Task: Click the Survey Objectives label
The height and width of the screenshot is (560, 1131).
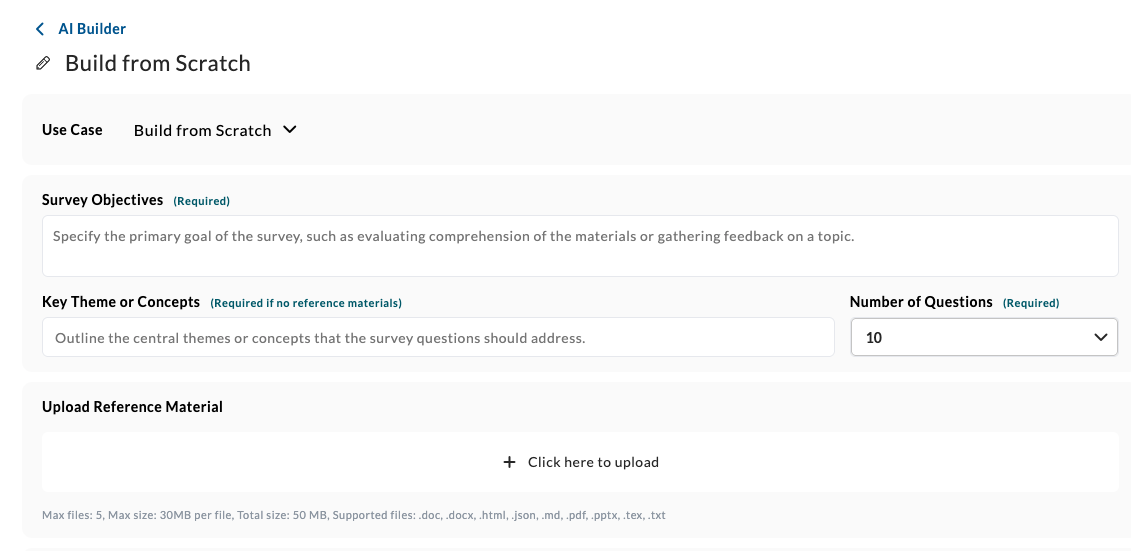Action: 102,200
